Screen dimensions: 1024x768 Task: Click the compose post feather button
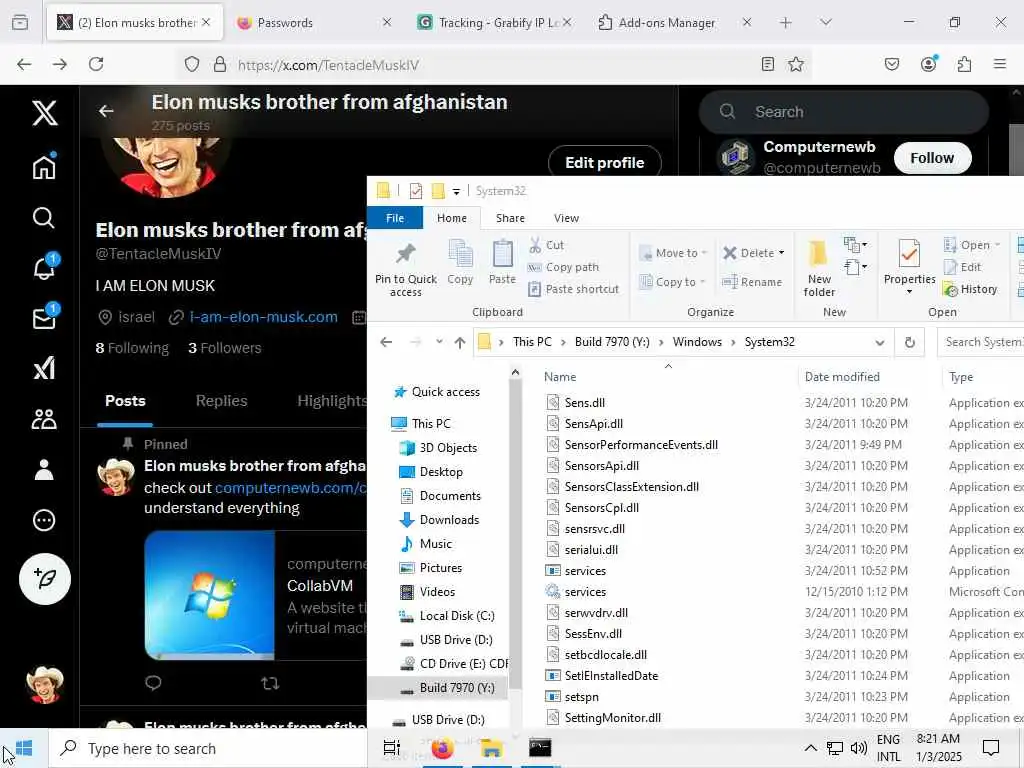pos(44,579)
